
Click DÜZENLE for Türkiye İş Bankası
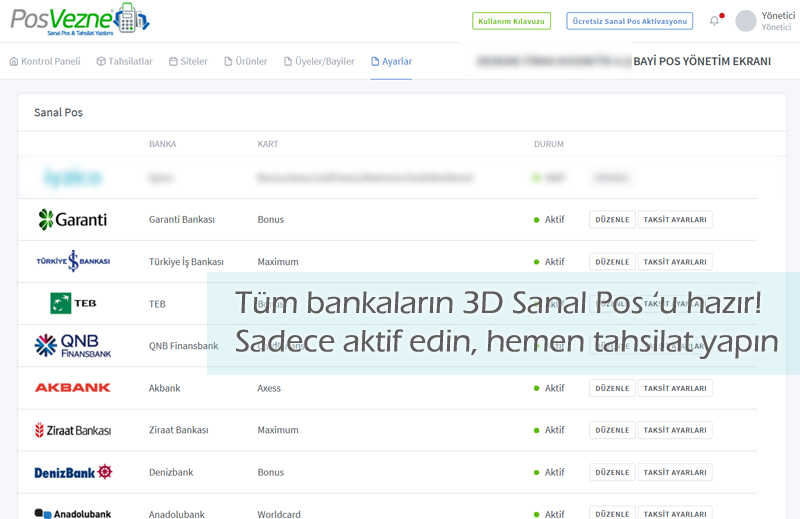pyautogui.click(x=612, y=262)
